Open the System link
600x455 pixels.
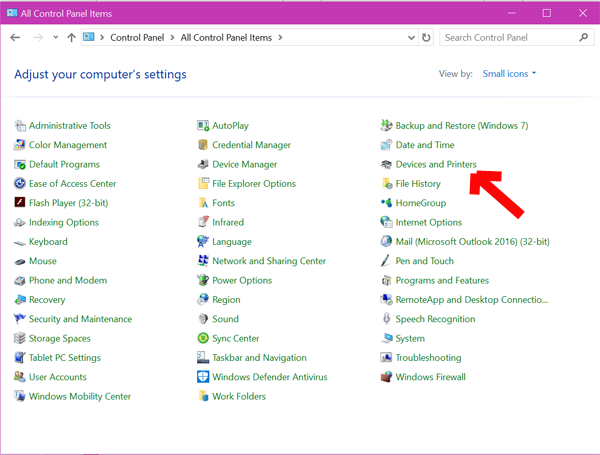click(x=410, y=338)
